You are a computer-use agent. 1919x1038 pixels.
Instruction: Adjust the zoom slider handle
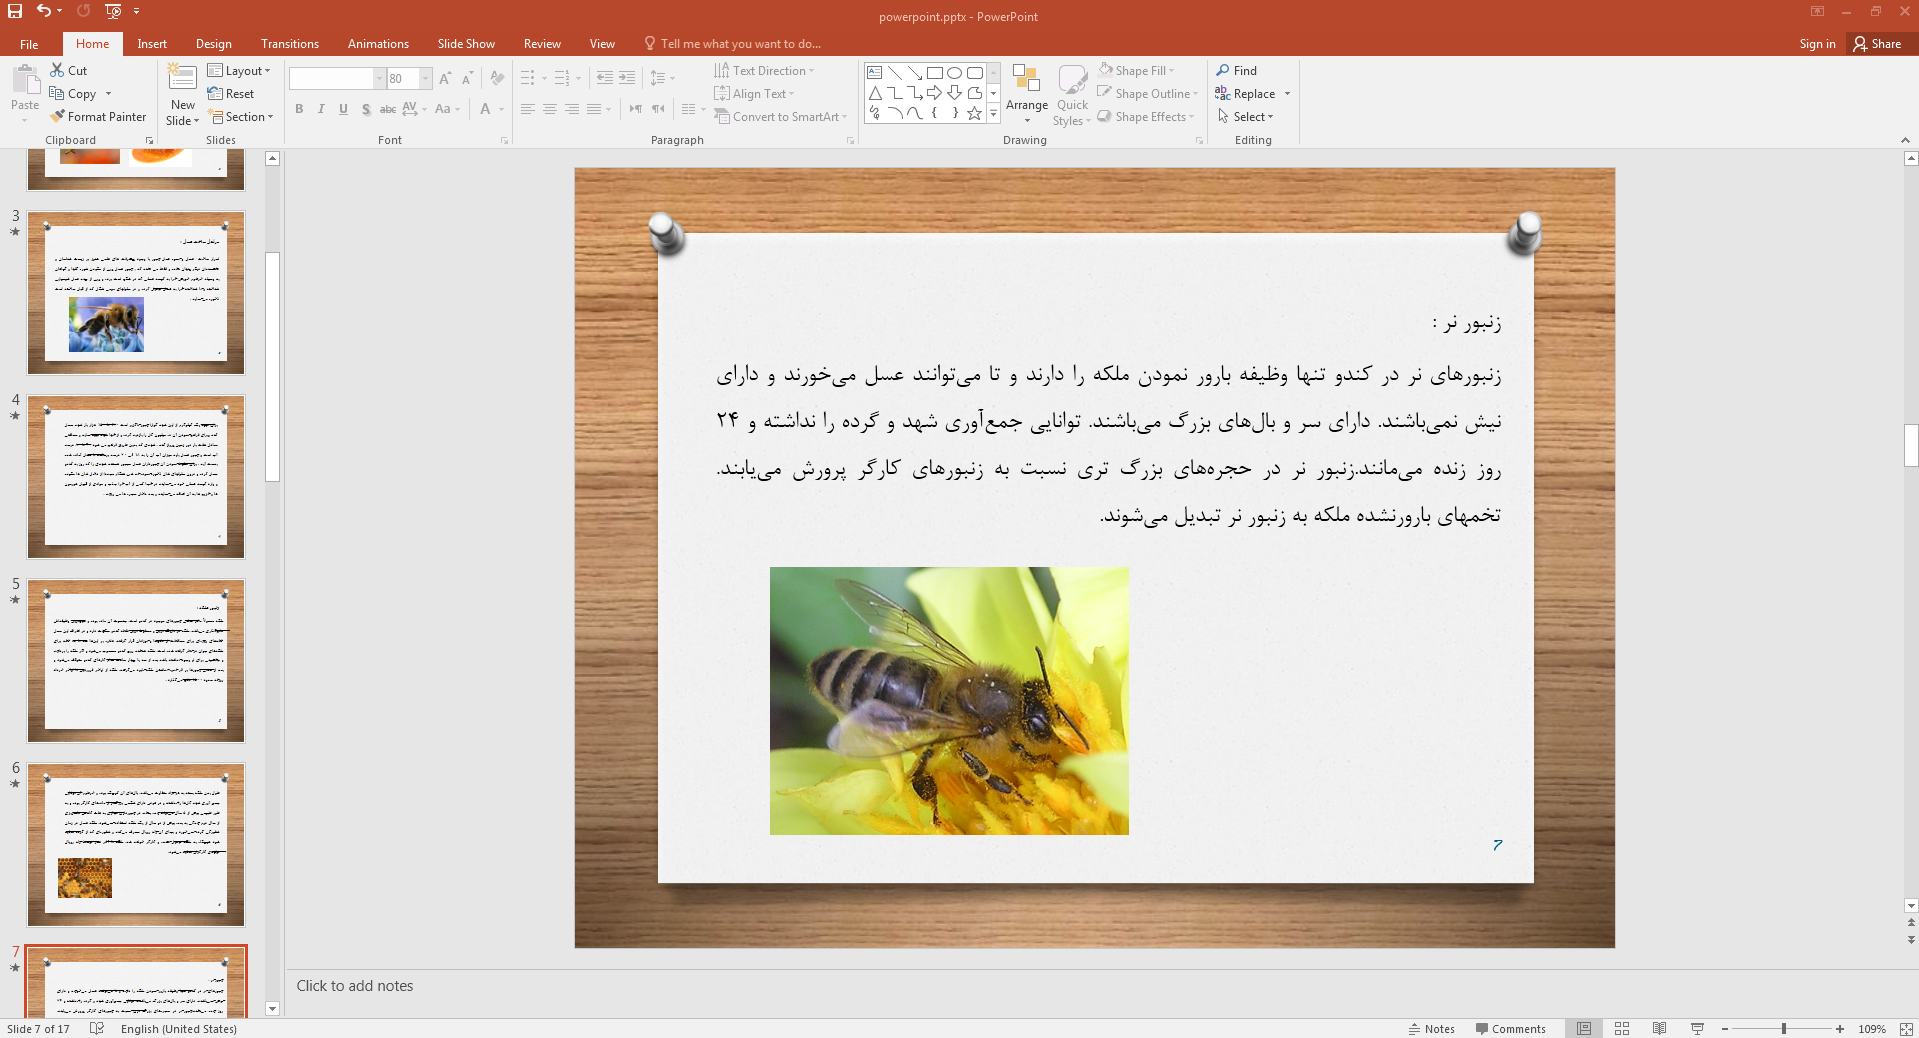point(1784,1028)
